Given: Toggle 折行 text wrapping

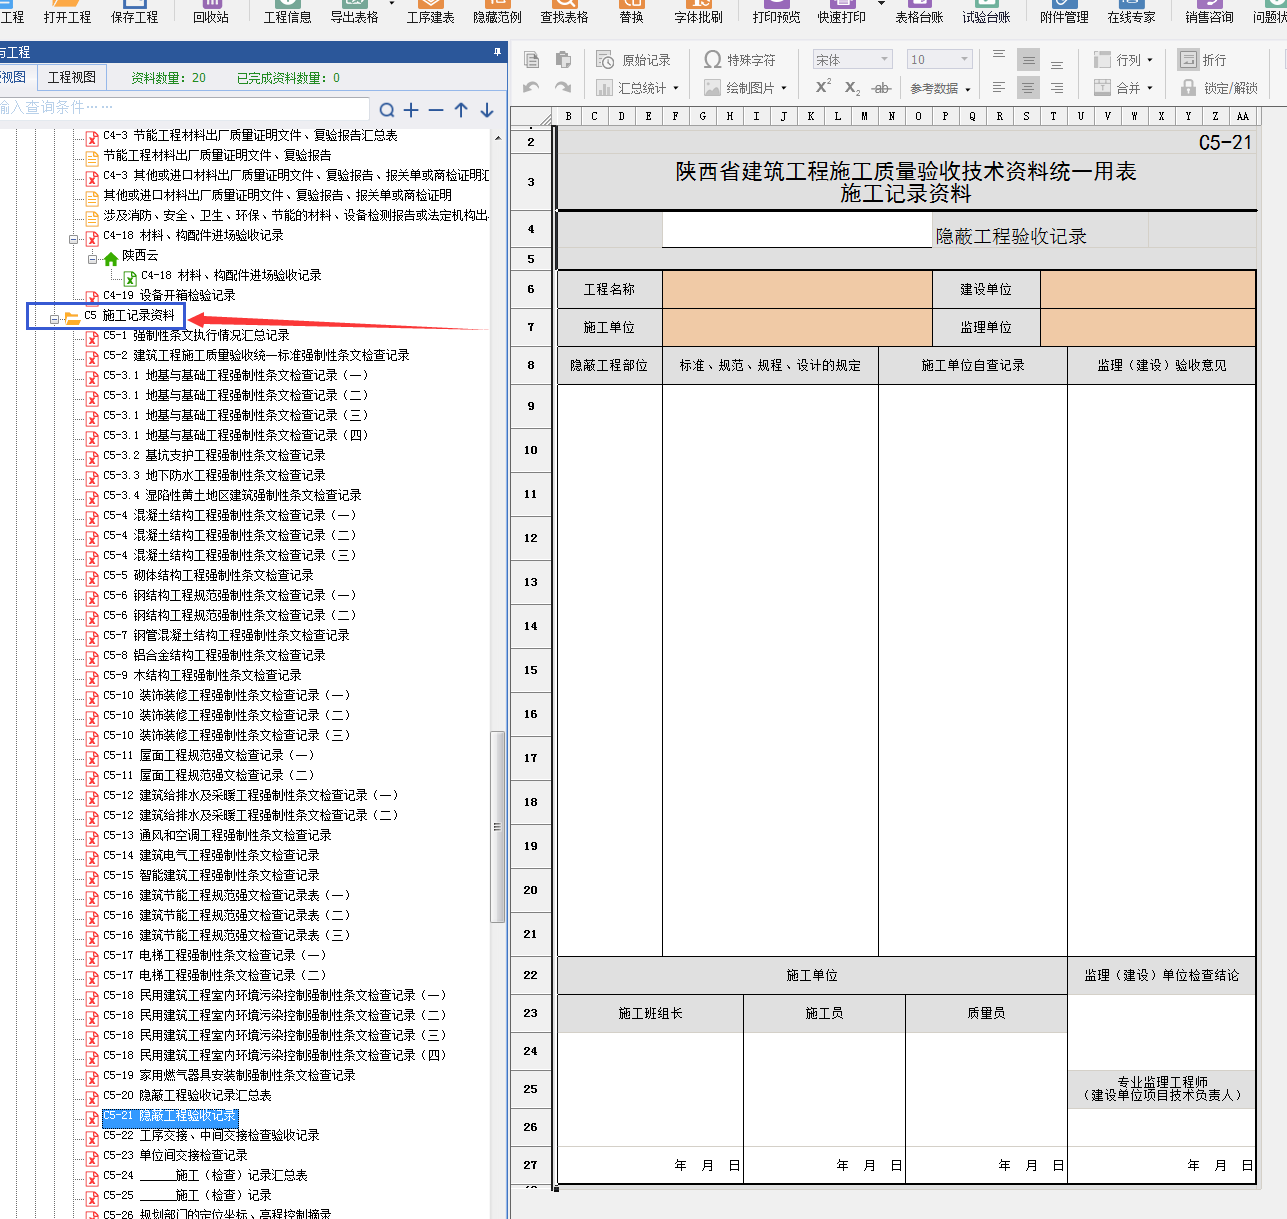Looking at the screenshot, I should pyautogui.click(x=1203, y=60).
